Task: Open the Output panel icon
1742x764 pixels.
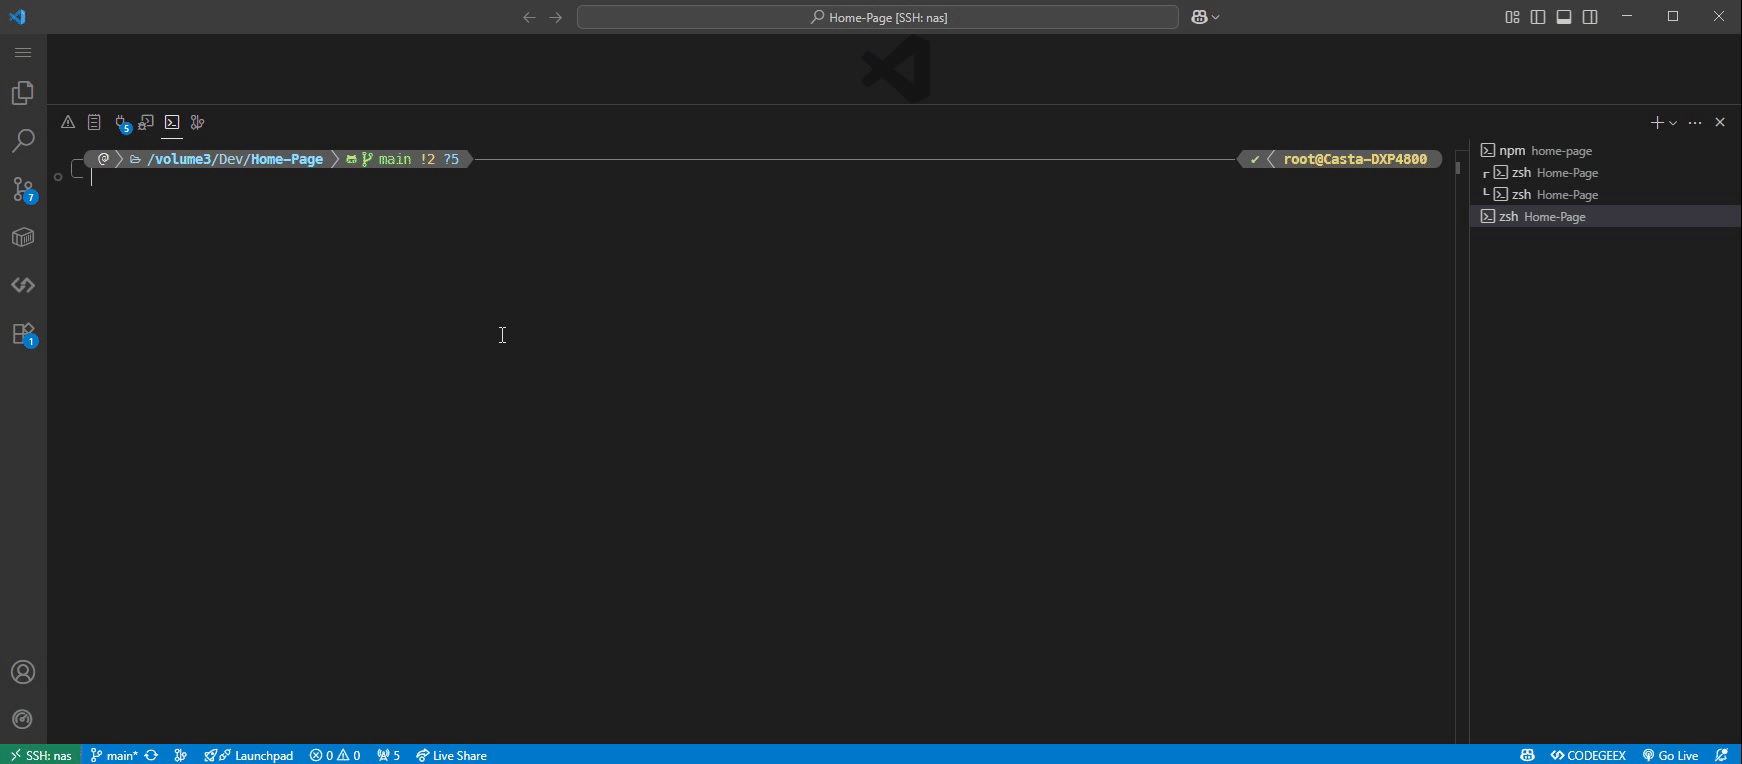Action: point(94,122)
